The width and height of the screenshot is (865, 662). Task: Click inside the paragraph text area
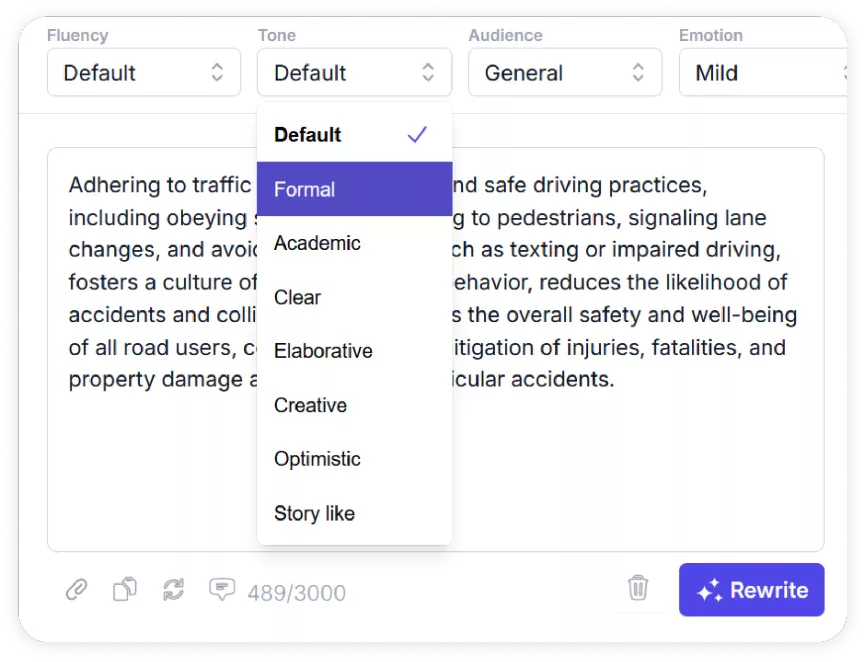coord(634,441)
